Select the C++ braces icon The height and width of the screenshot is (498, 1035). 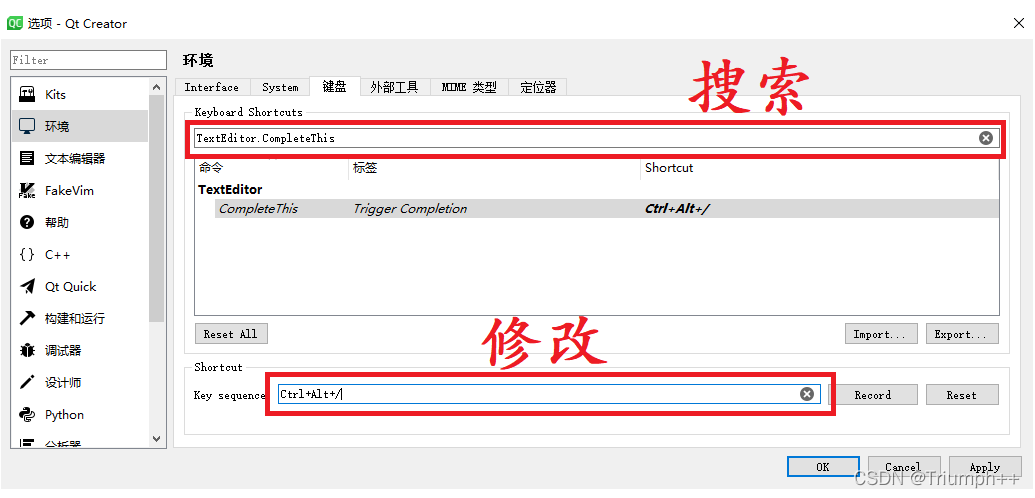pos(27,255)
